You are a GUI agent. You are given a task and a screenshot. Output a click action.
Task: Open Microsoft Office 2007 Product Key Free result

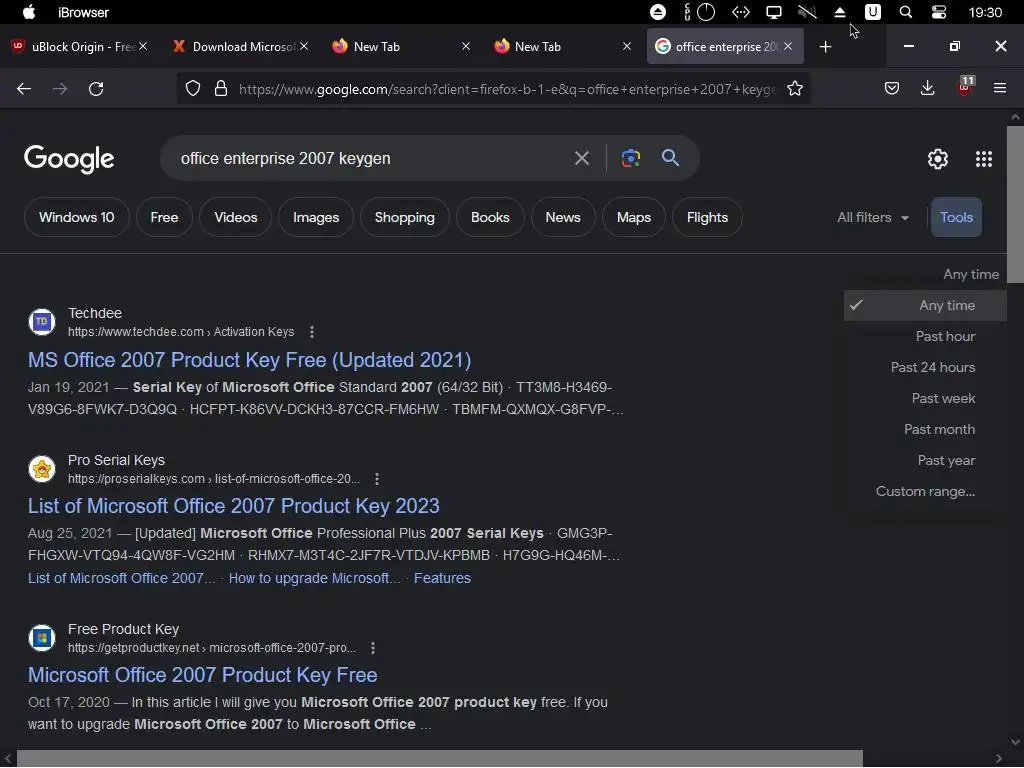coord(202,675)
